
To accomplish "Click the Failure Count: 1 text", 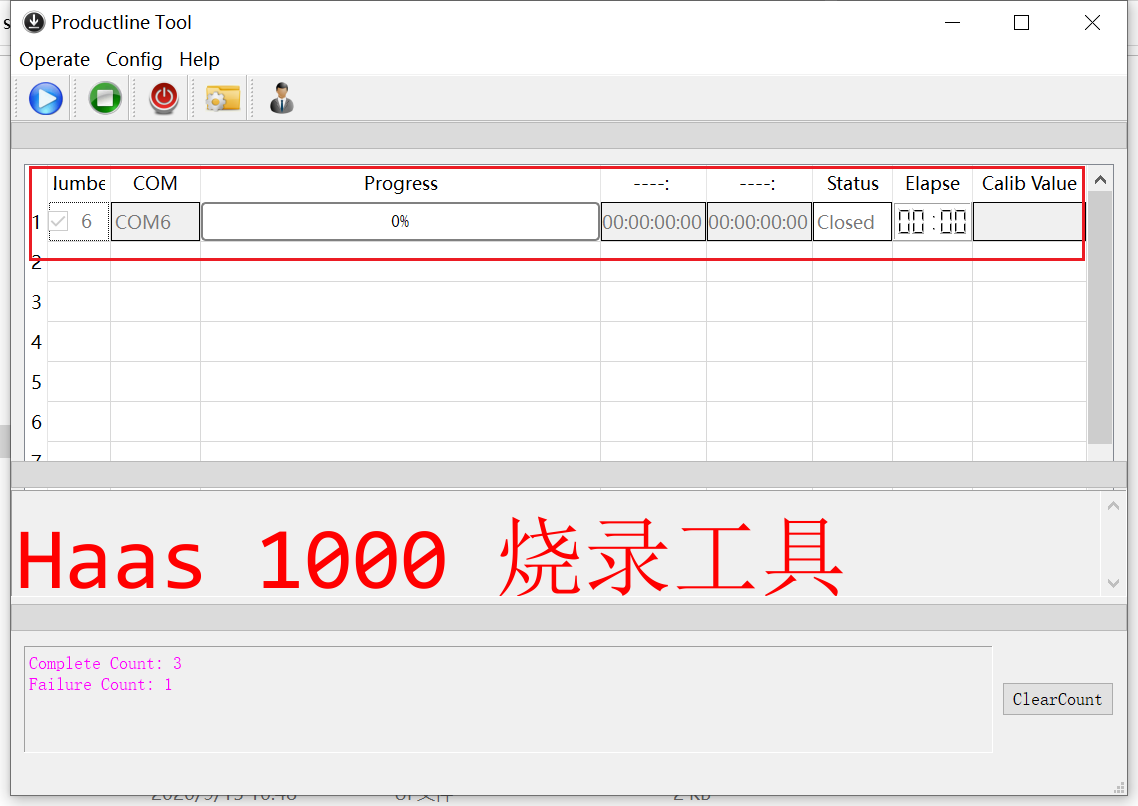I will 100,684.
